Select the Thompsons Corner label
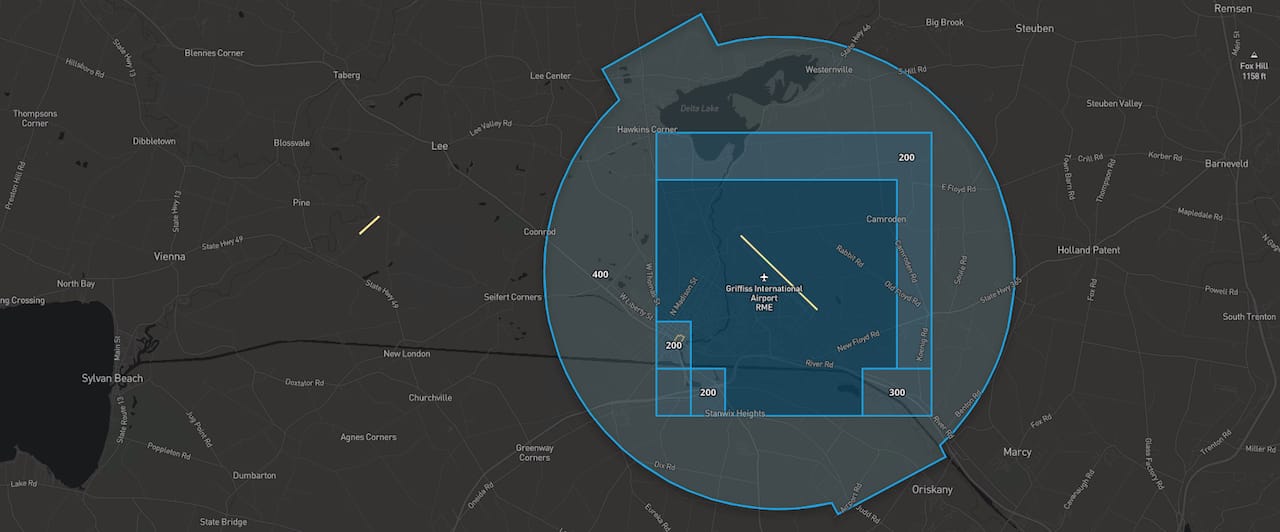1280x532 pixels. [x=35, y=118]
